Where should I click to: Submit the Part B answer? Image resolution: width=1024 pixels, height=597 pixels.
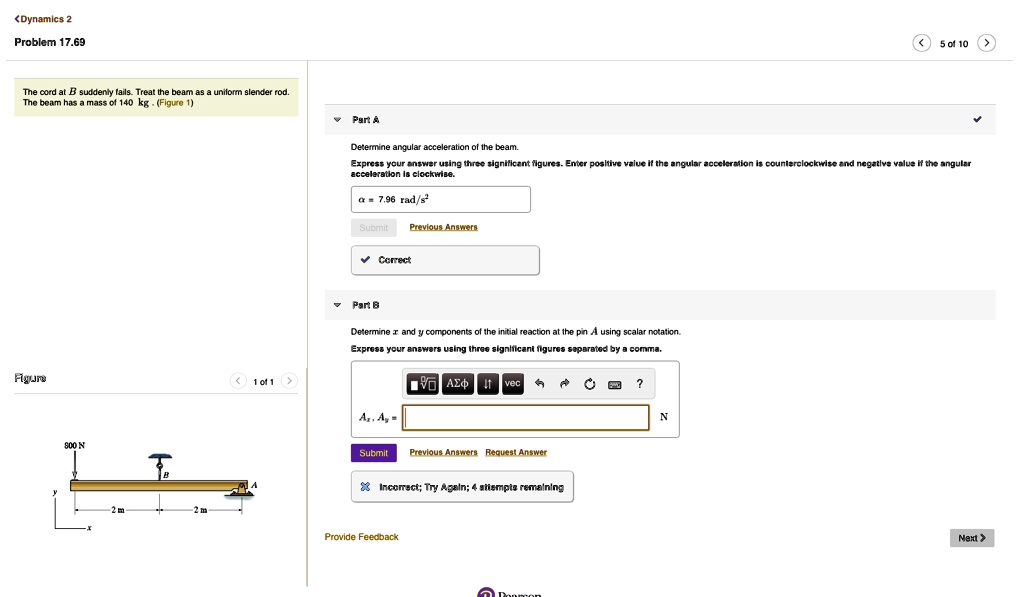[373, 453]
